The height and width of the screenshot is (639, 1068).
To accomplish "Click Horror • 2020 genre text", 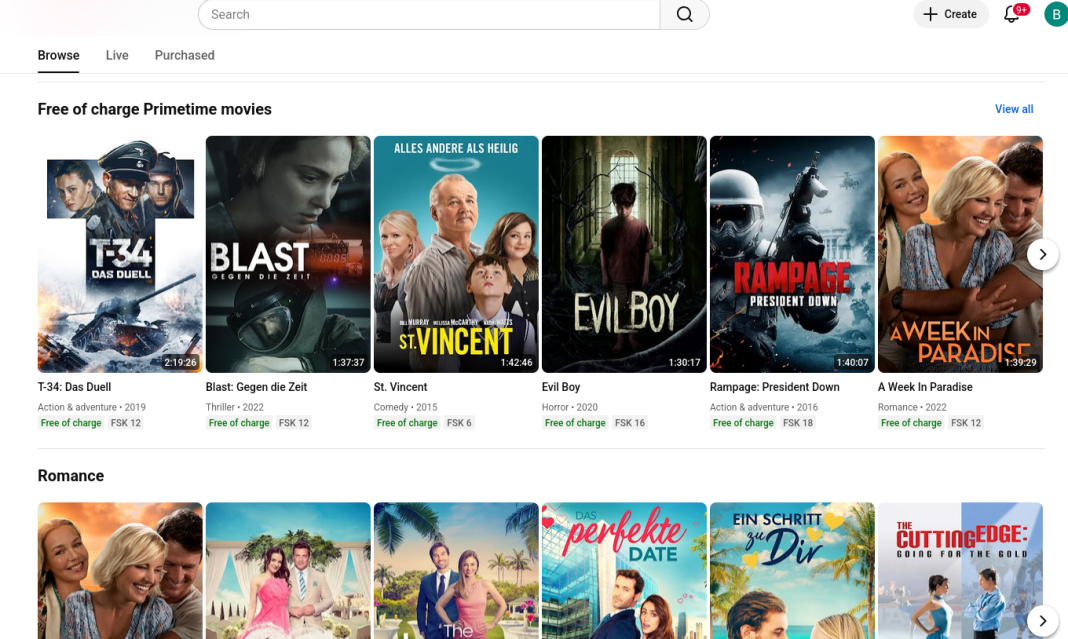I will [569, 407].
